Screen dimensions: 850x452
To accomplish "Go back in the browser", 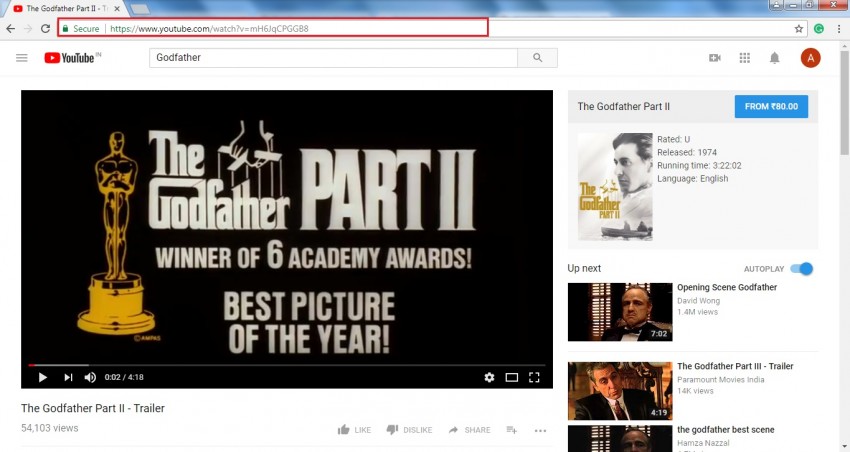I will [x=11, y=28].
